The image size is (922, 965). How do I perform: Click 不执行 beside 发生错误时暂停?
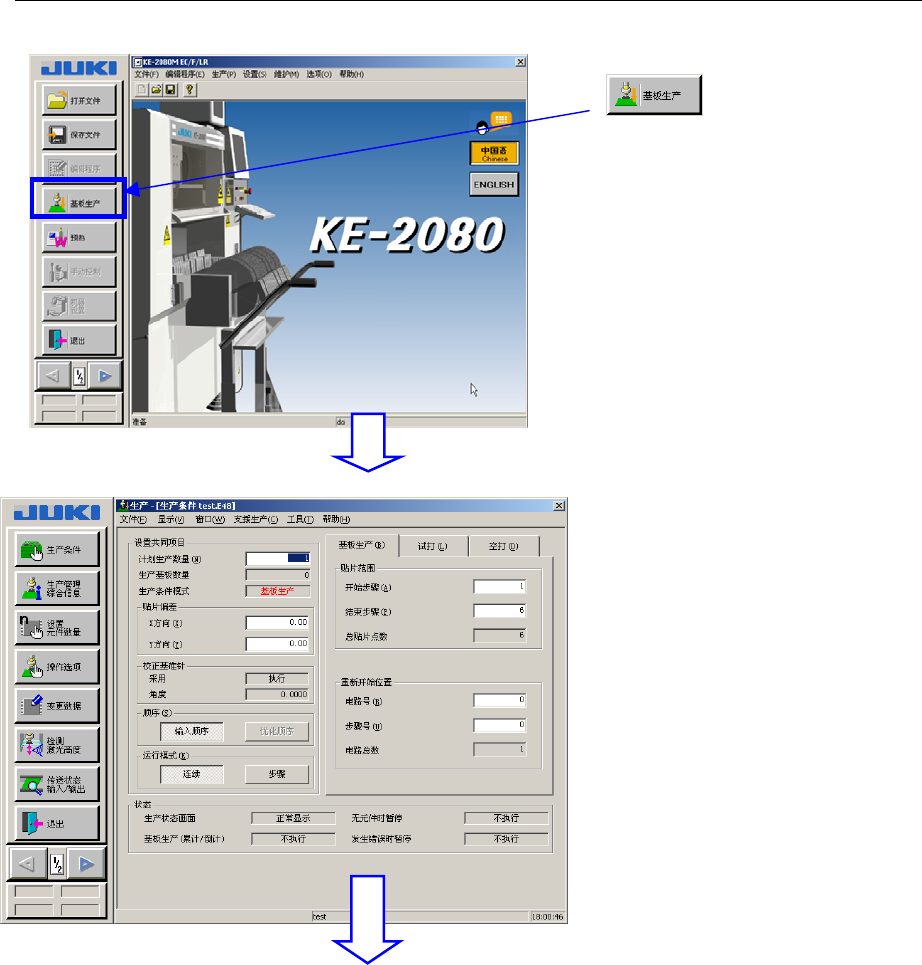pyautogui.click(x=506, y=839)
